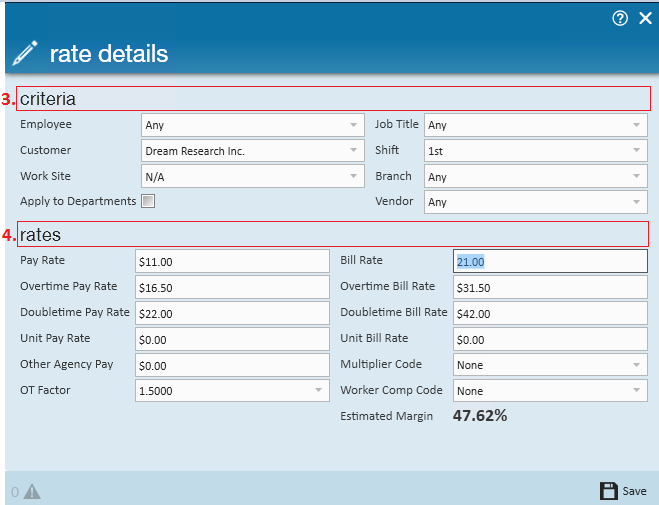Click the Worker Comp Code label
This screenshot has width=659, height=505.
tap(391, 390)
